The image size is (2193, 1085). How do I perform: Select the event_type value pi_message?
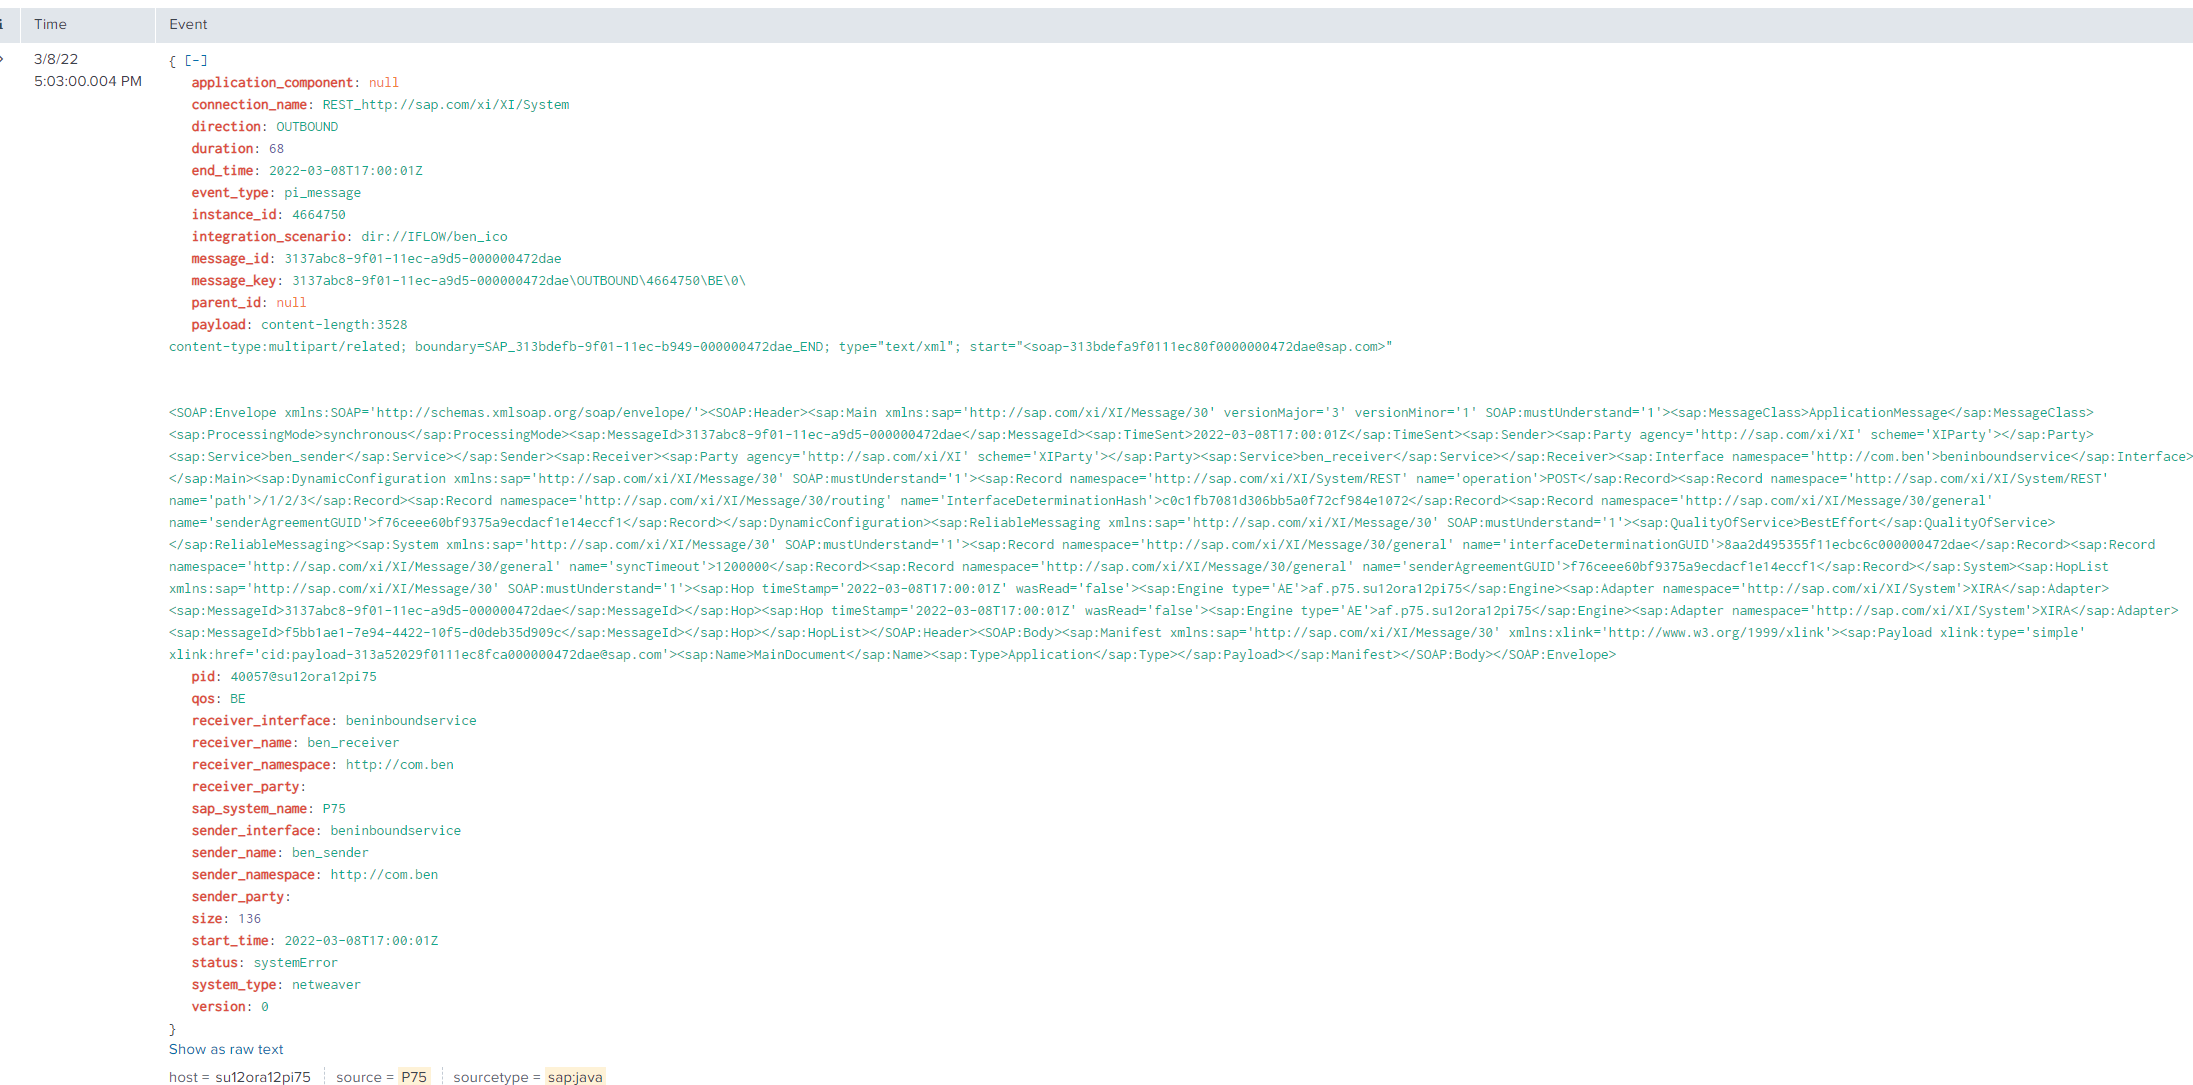click(x=322, y=193)
